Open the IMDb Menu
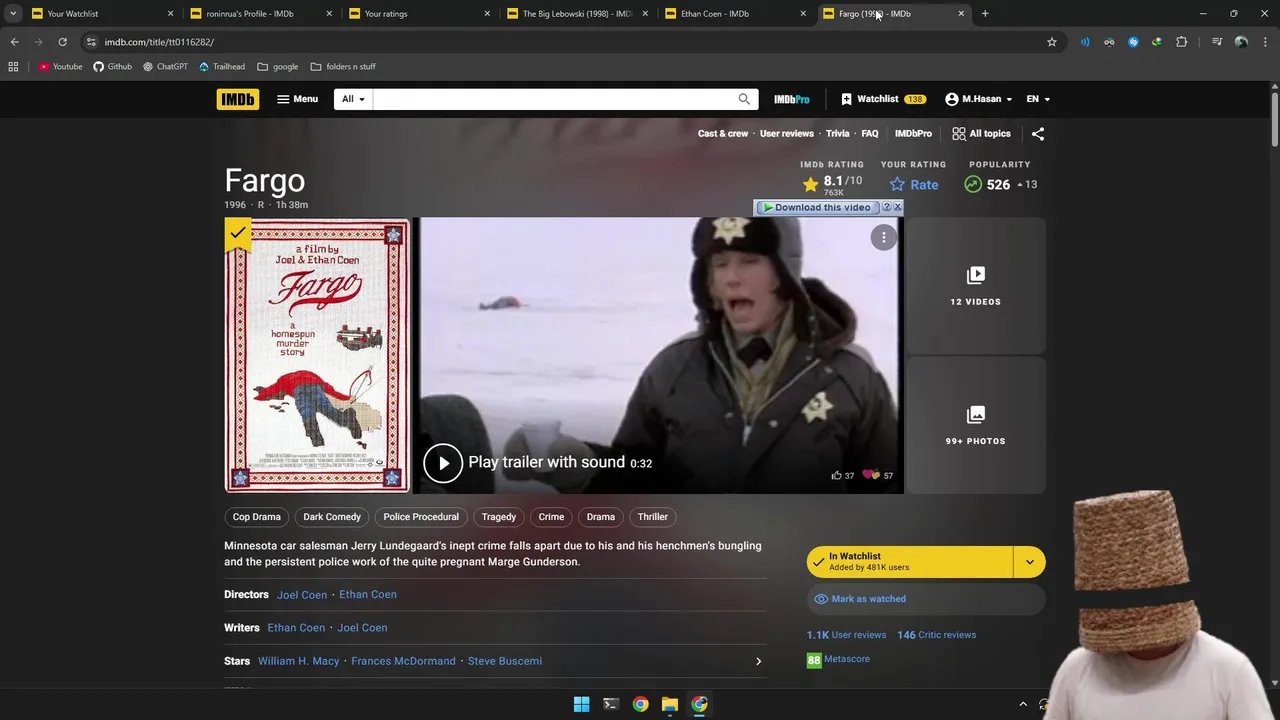The image size is (1280, 720). point(297,99)
